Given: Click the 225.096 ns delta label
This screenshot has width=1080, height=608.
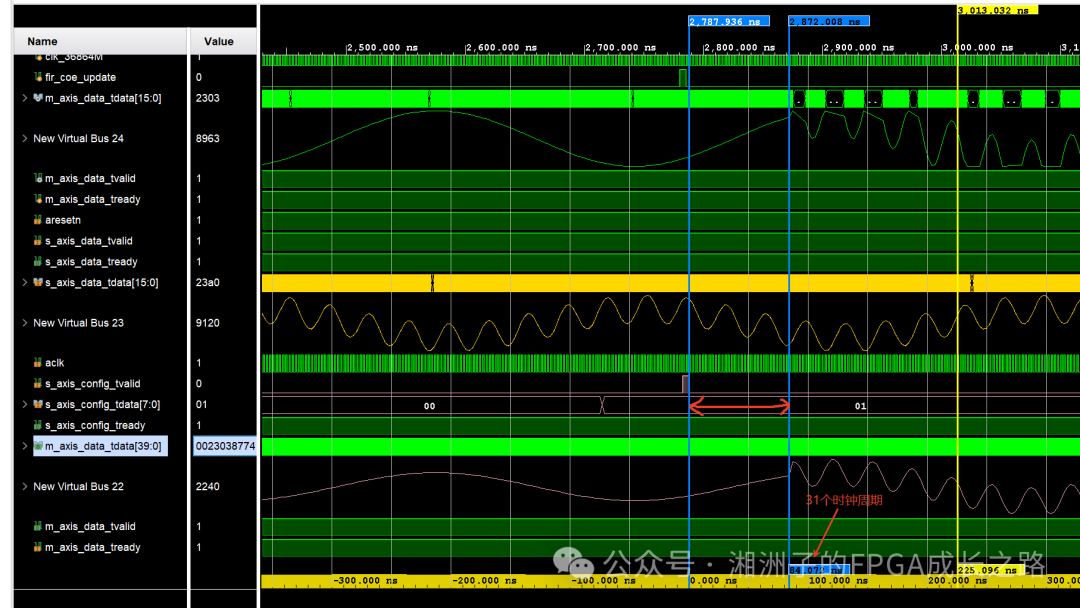Looking at the screenshot, I should (988, 570).
